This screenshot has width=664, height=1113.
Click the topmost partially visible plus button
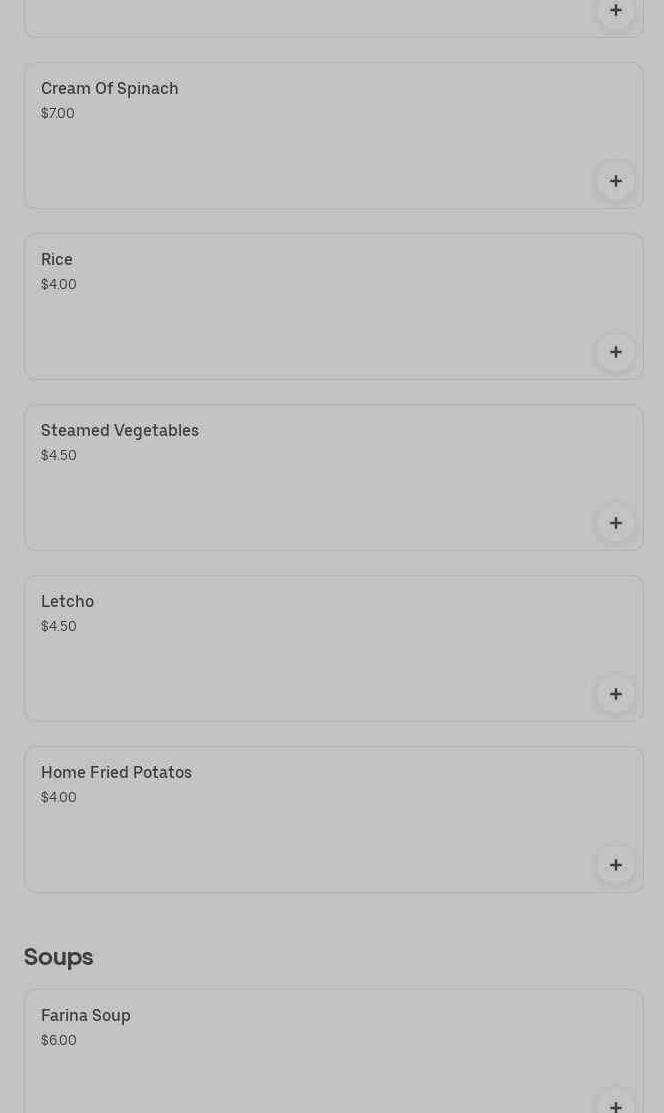tap(615, 11)
